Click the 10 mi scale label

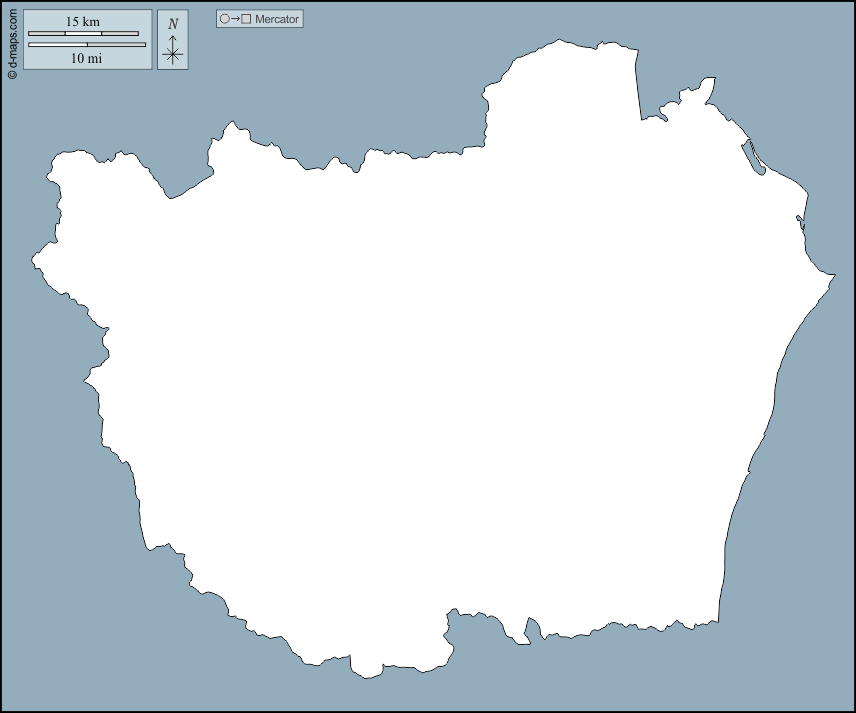pos(87,58)
